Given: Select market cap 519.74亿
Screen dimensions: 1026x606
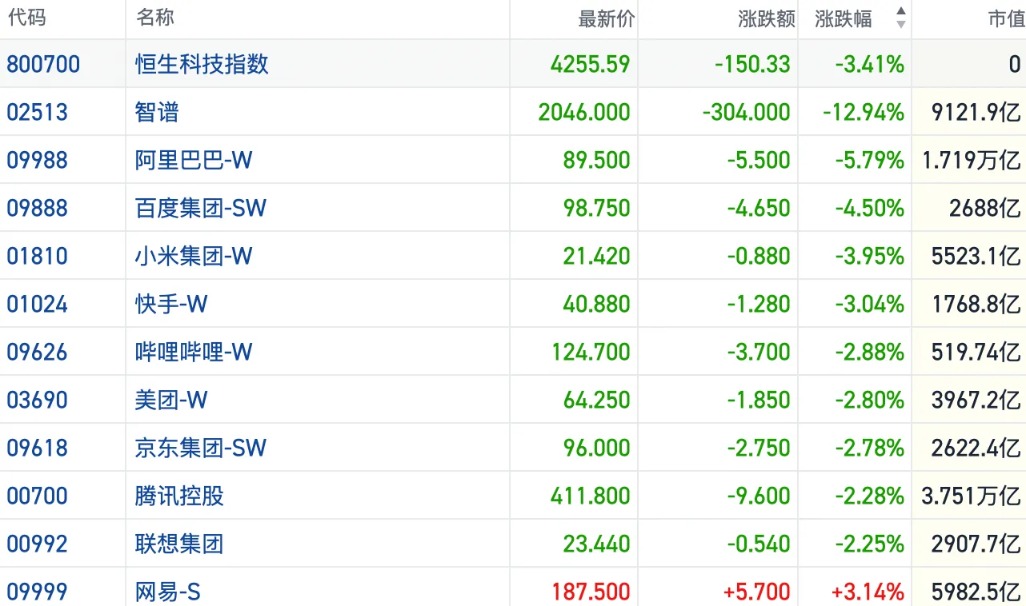Looking at the screenshot, I should [x=976, y=352].
